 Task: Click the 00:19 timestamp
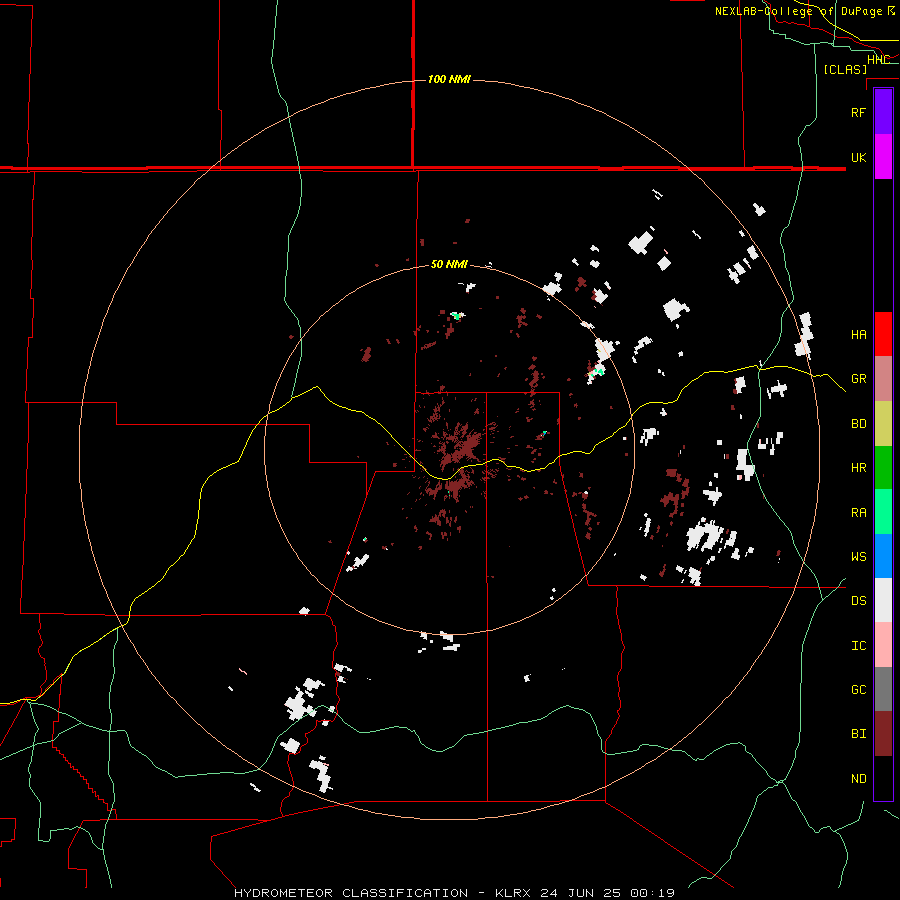(652, 893)
